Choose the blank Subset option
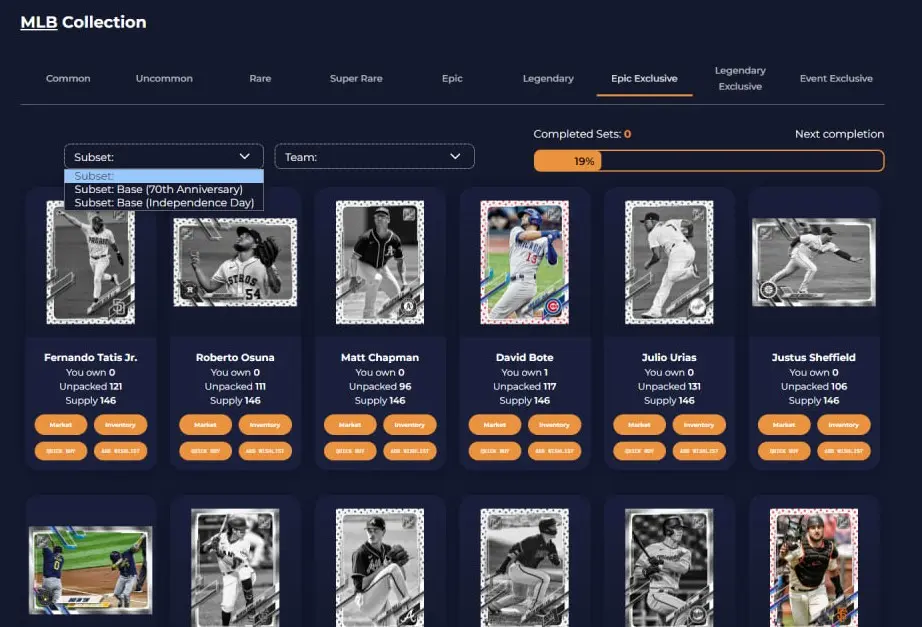 point(163,176)
